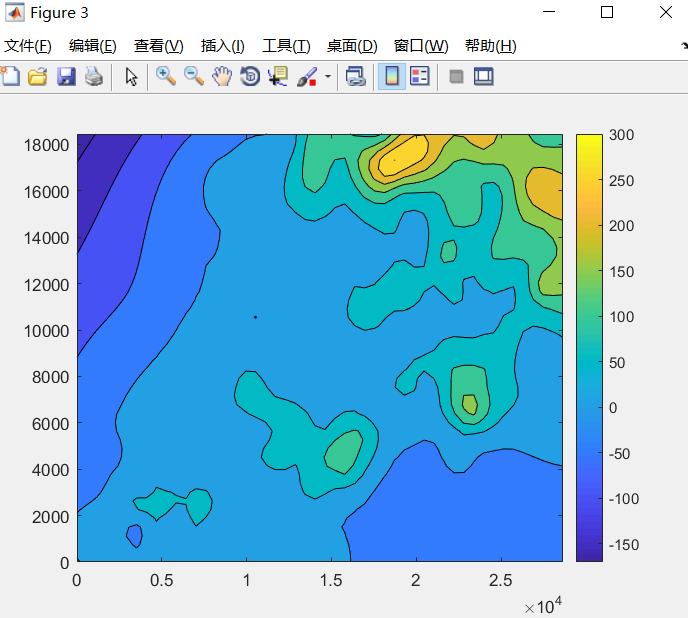
Task: Minimize the Figure 3 window
Action: [549, 12]
